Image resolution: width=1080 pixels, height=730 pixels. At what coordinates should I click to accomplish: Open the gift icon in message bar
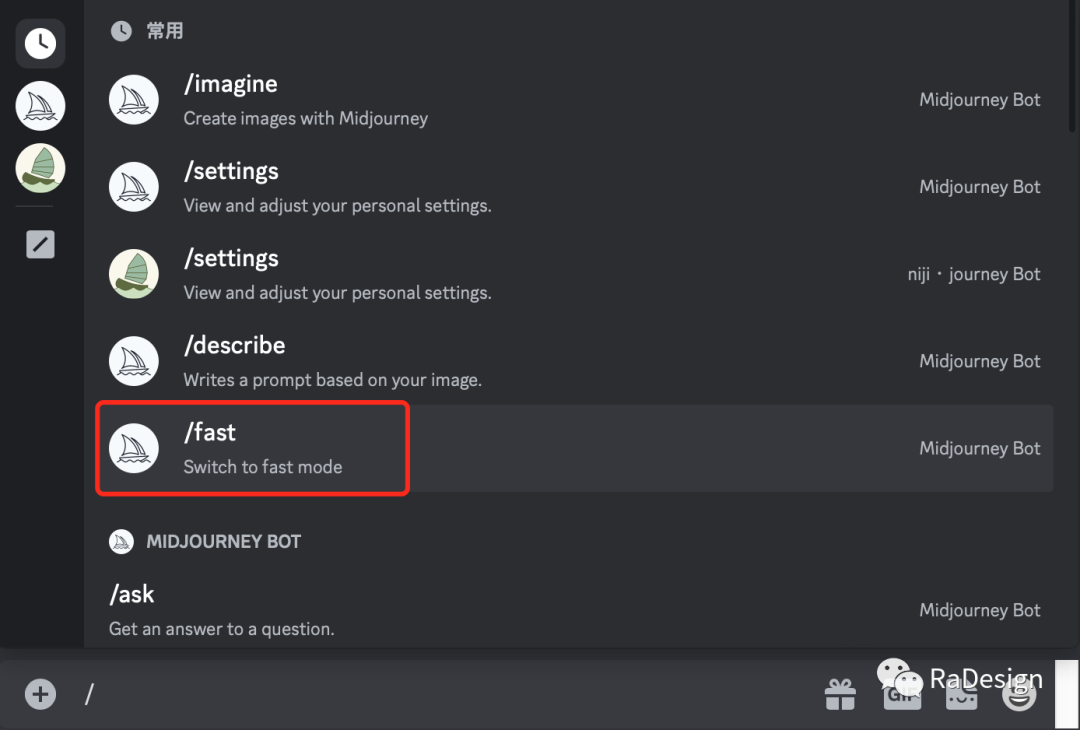(x=840, y=694)
